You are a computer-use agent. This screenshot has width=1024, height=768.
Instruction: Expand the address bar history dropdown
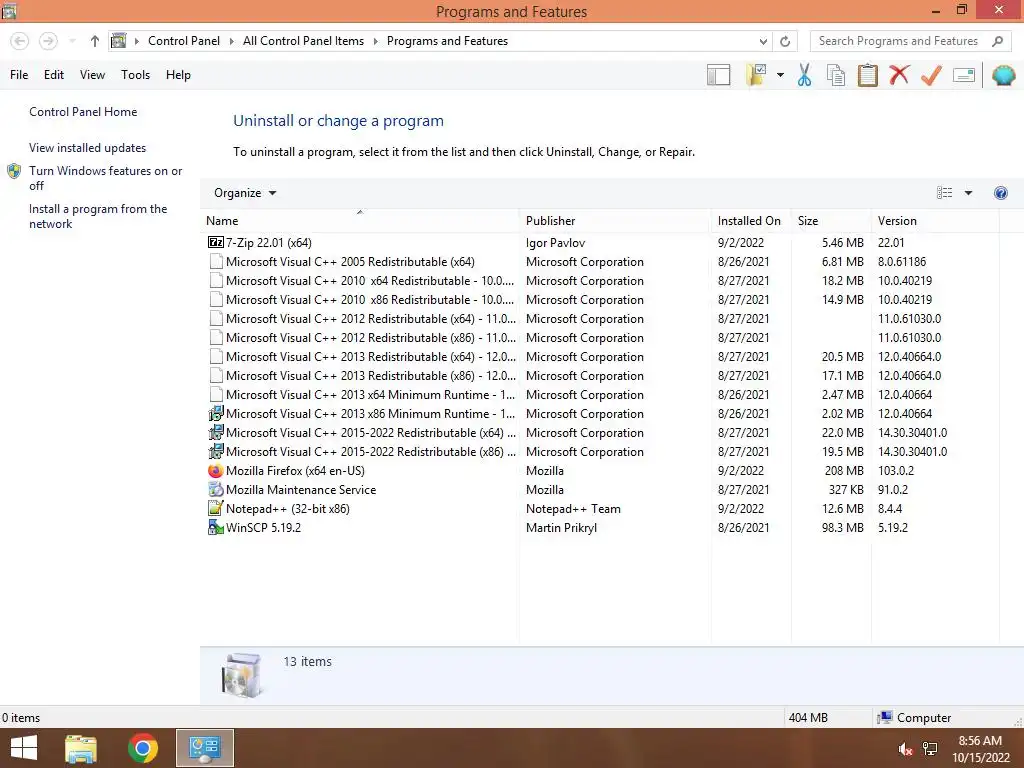[x=763, y=41]
